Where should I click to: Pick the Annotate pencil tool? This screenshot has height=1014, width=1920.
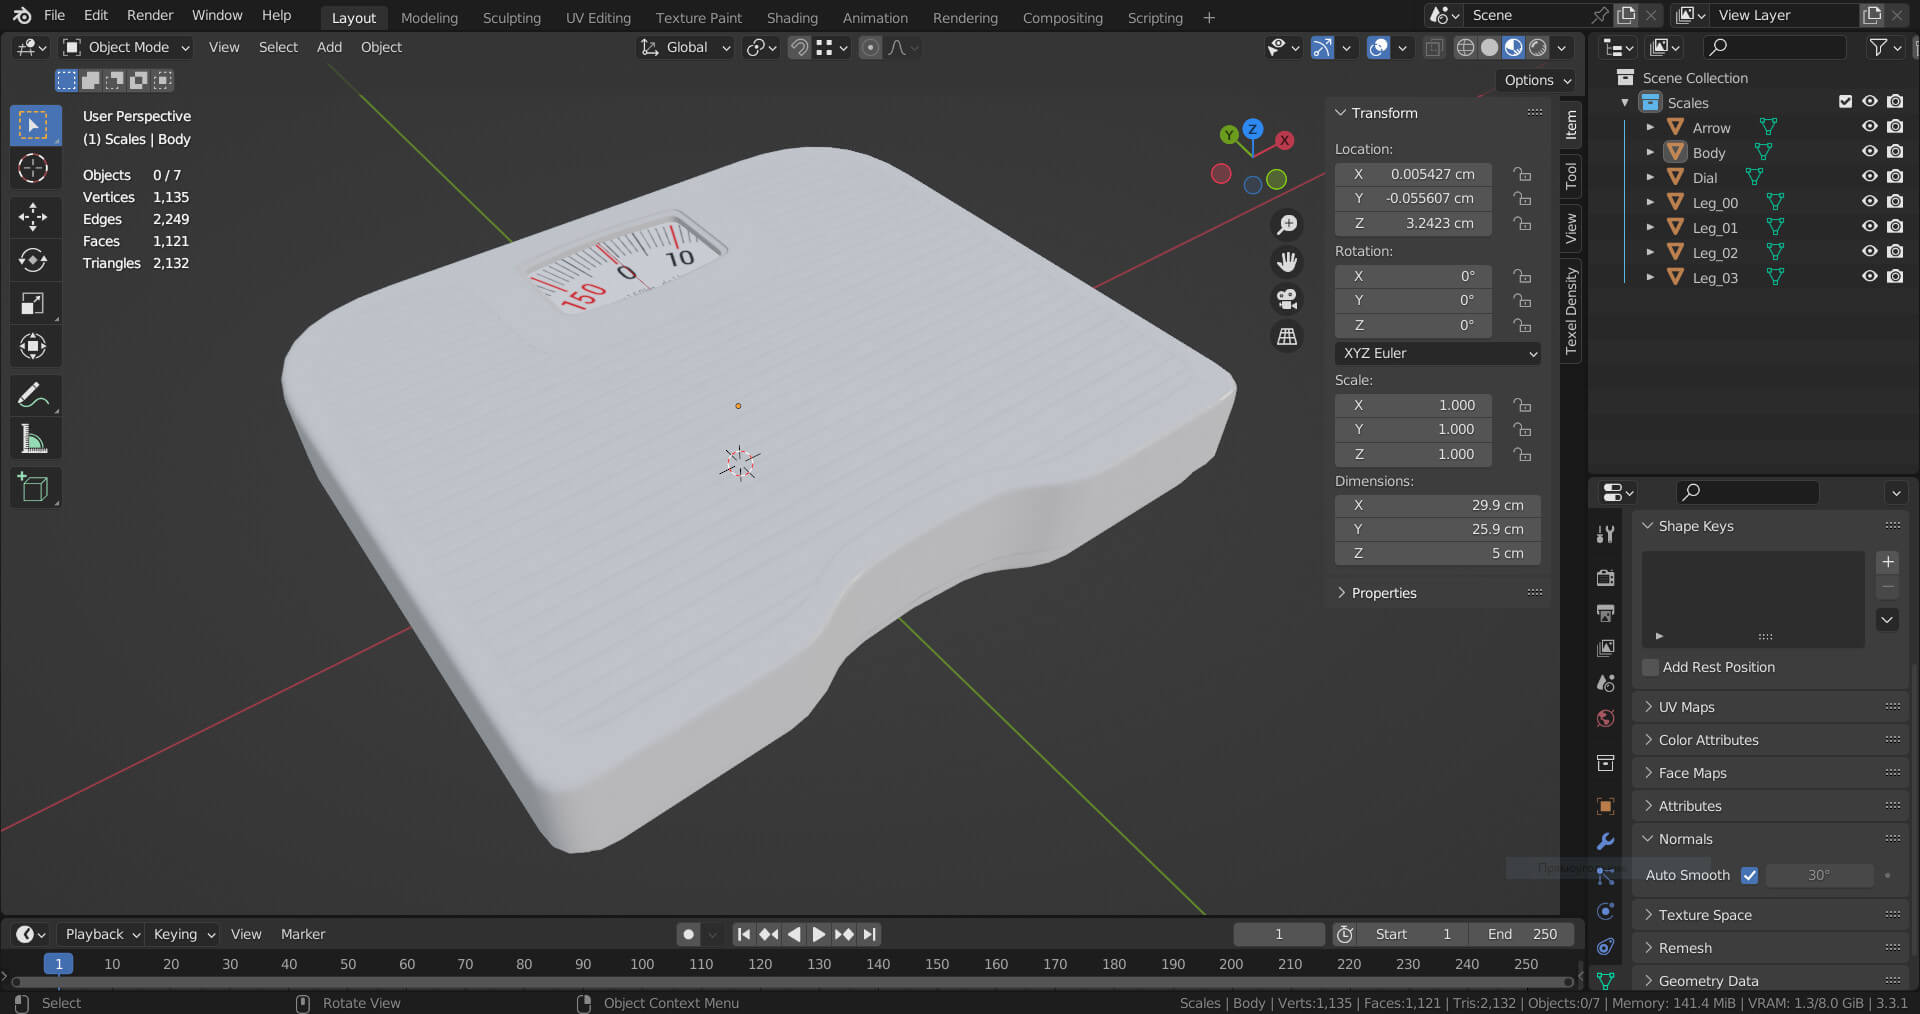tap(33, 396)
